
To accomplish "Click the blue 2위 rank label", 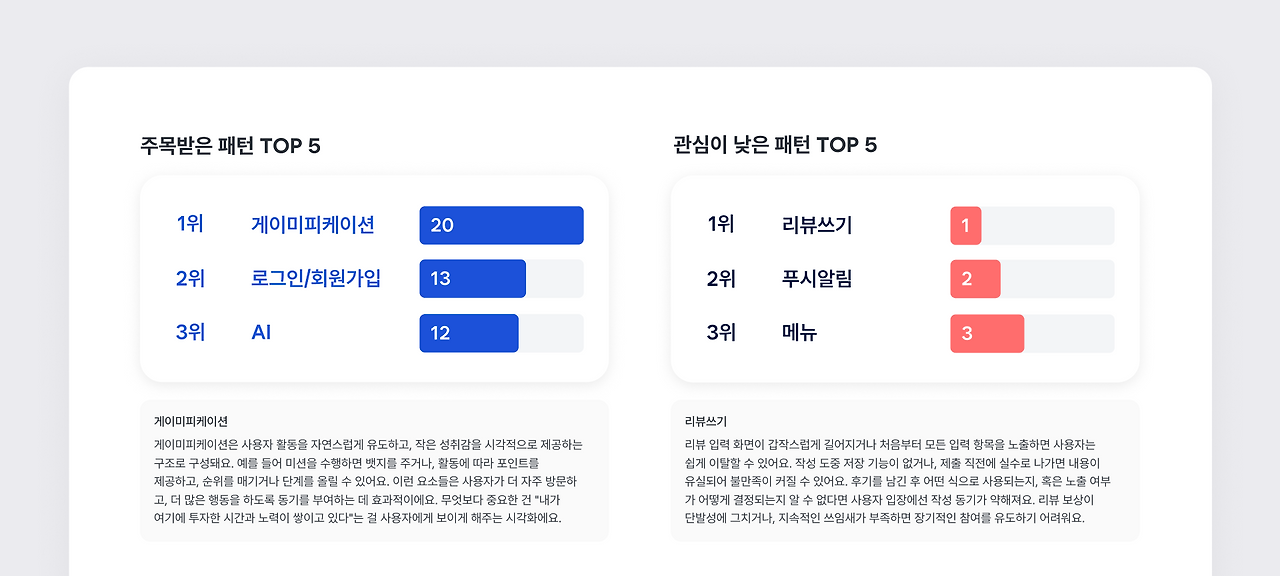I will tap(190, 278).
